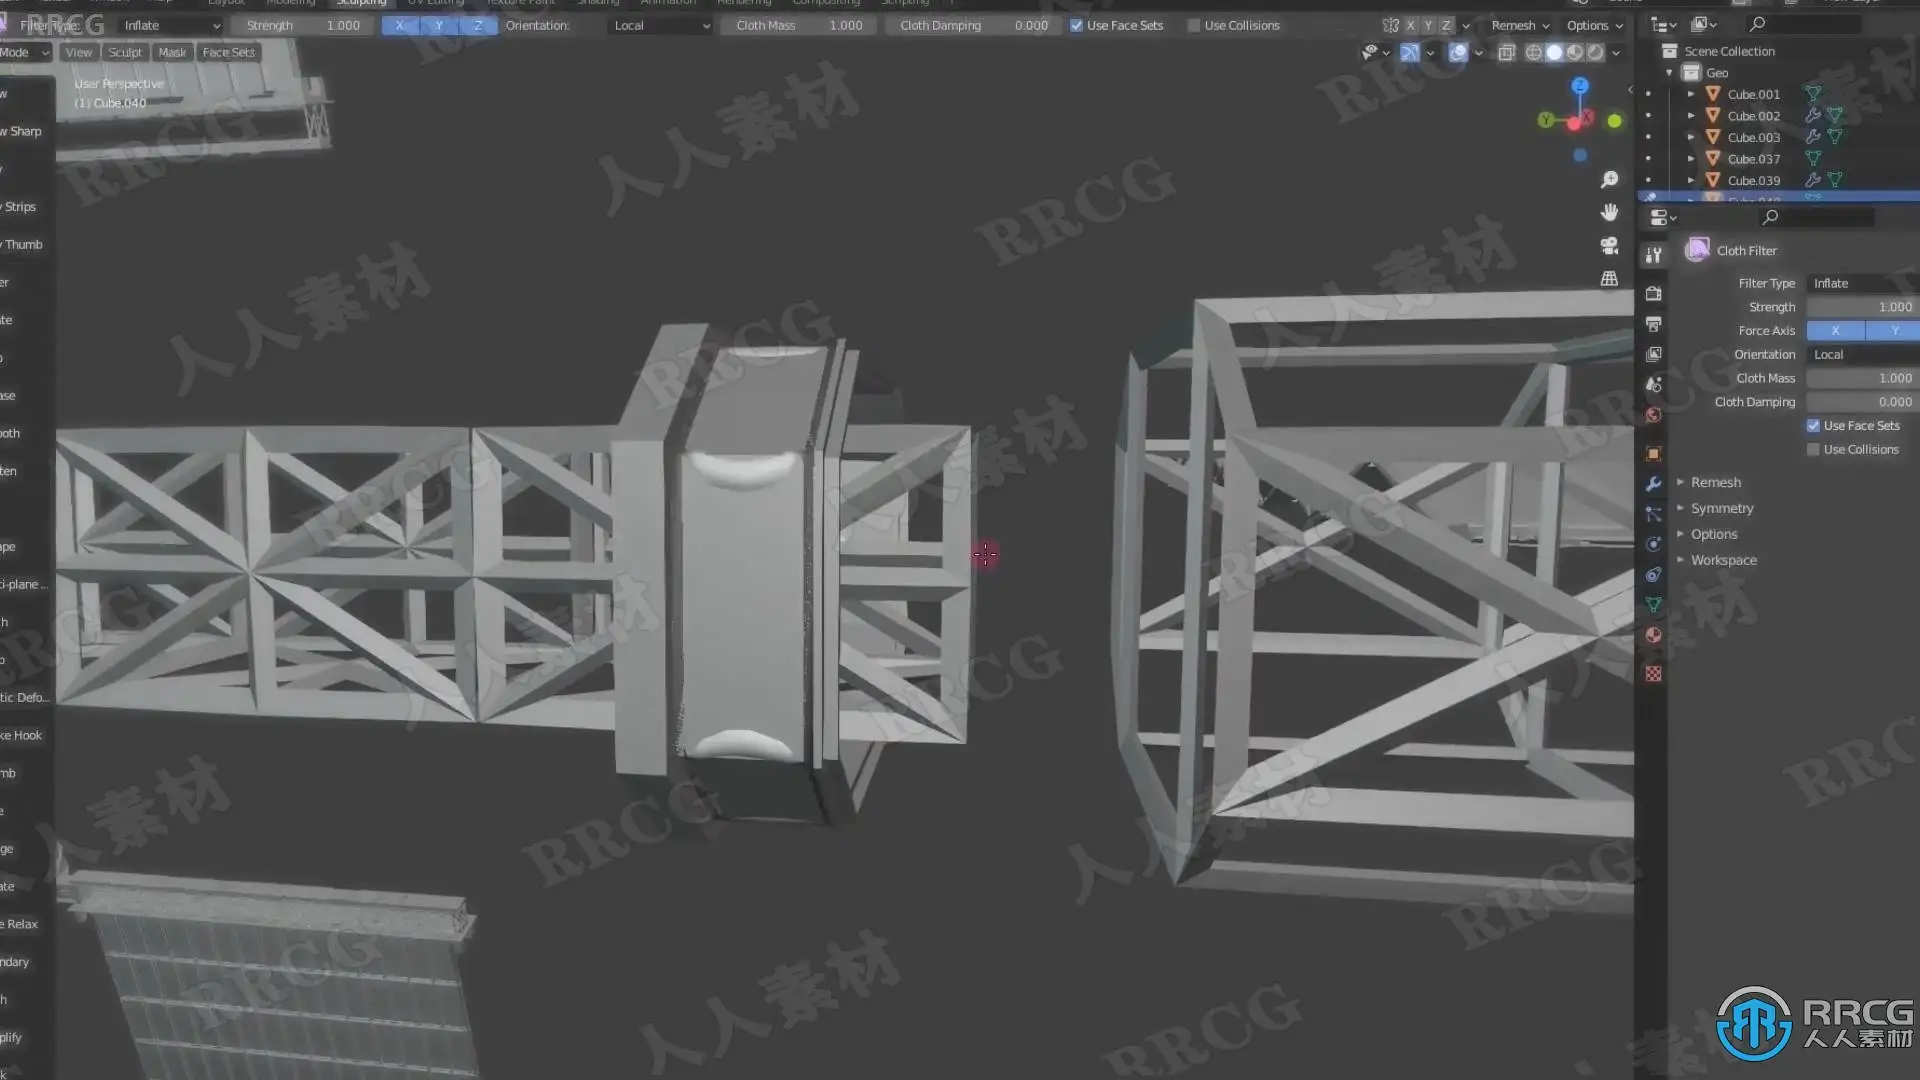1920x1080 pixels.
Task: Open the Face Sets menu
Action: (228, 53)
